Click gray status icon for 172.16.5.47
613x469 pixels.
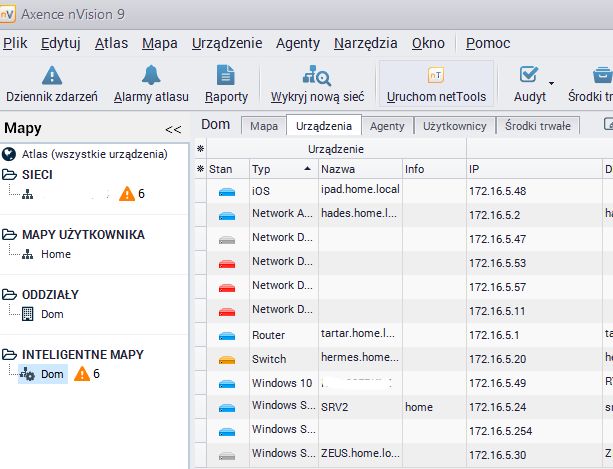point(227,240)
